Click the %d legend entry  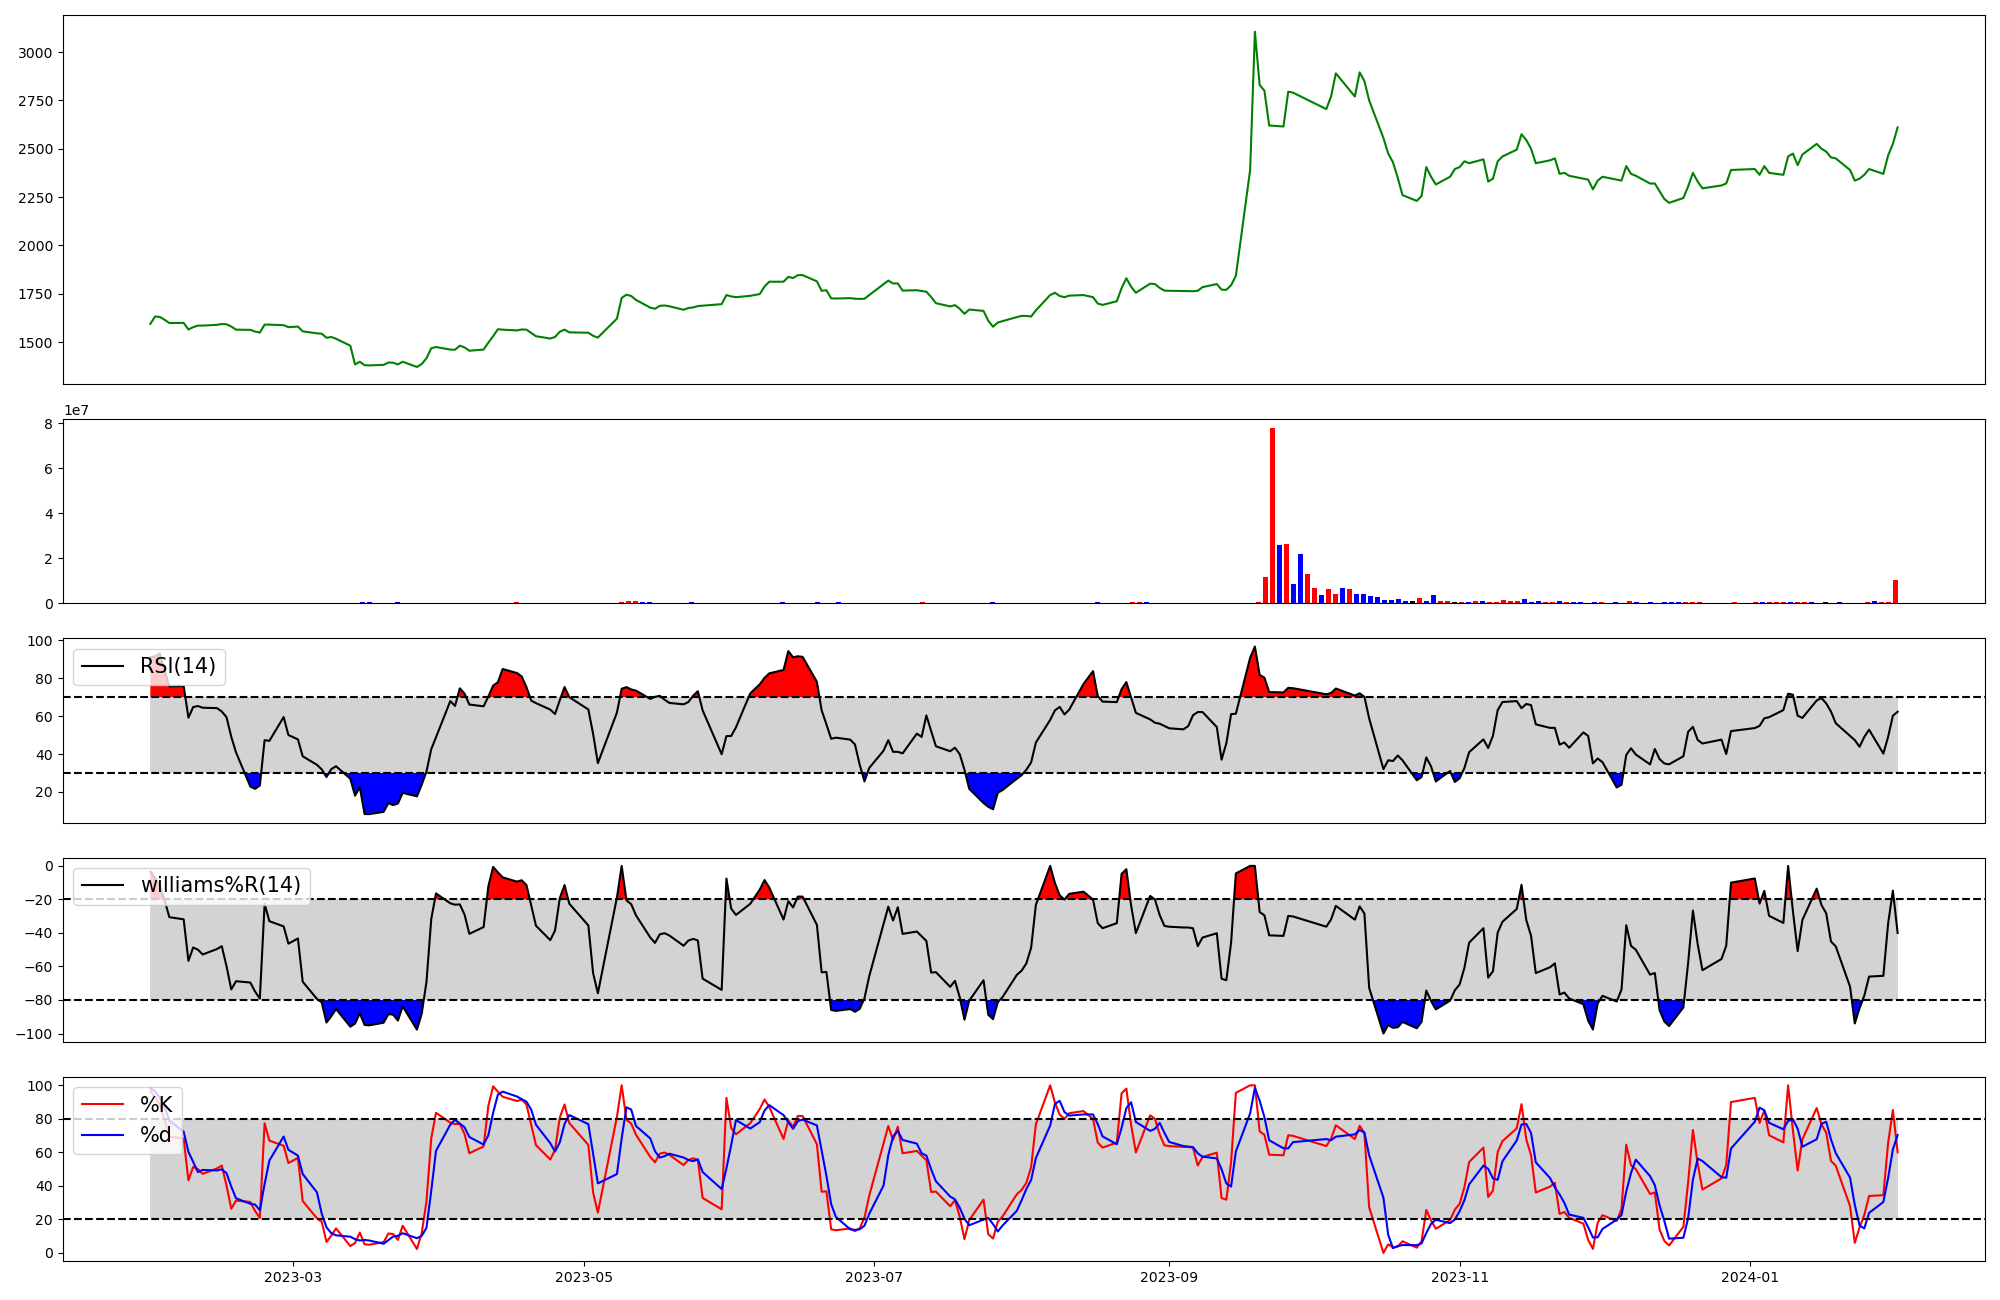(155, 1135)
